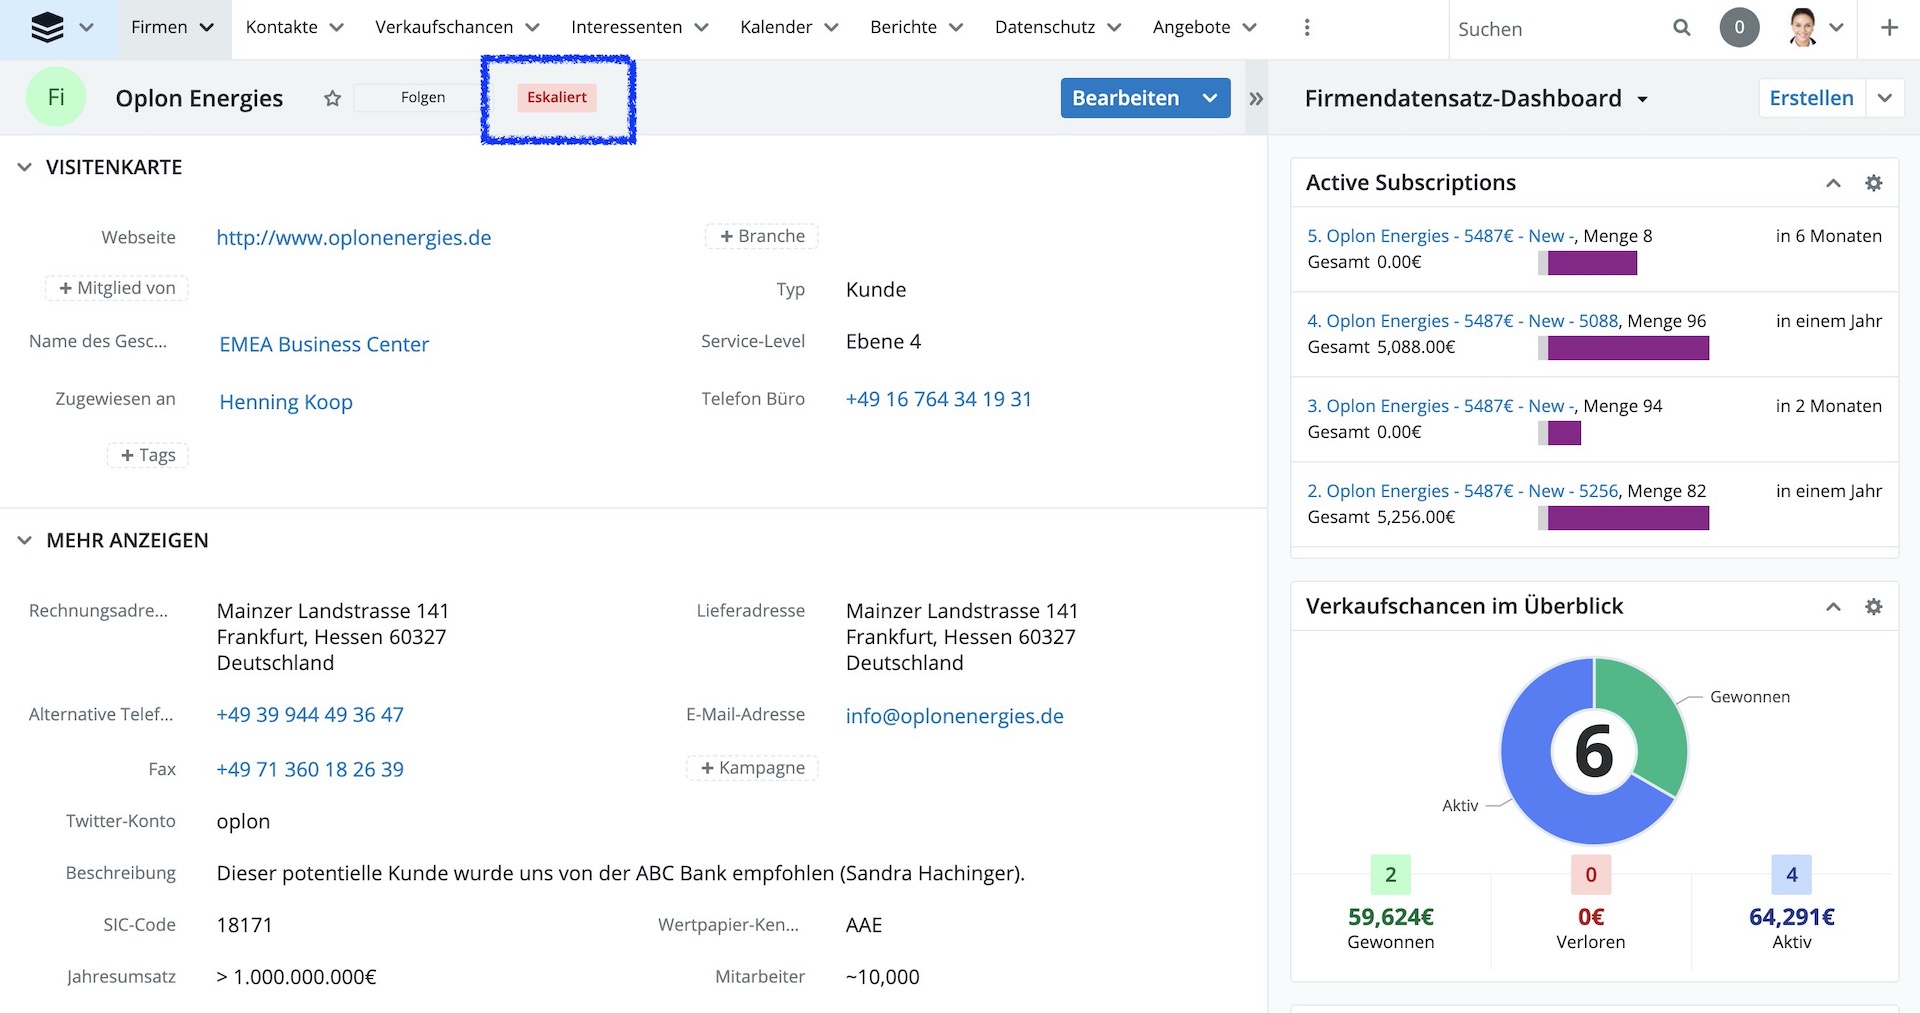
Task: Open Verkaufschancen im Überblick gear settings
Action: [1874, 607]
